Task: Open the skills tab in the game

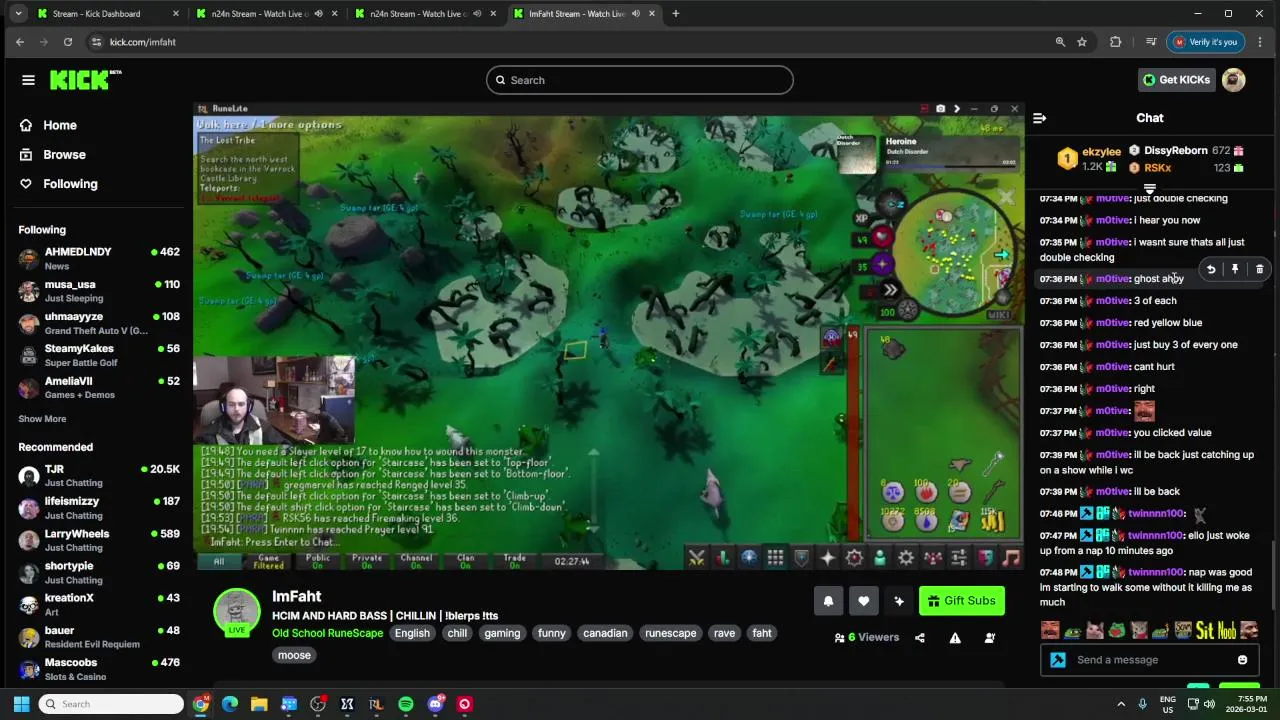Action: [x=722, y=557]
